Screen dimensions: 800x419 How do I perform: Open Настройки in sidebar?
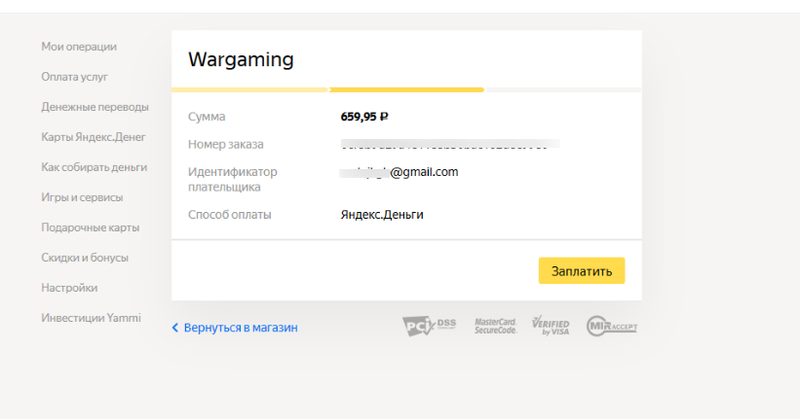[x=69, y=287]
